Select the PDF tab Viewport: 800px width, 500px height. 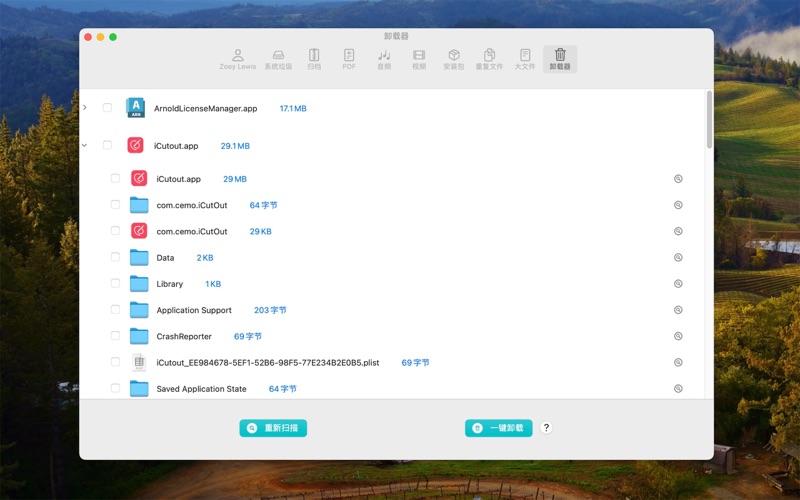click(349, 59)
